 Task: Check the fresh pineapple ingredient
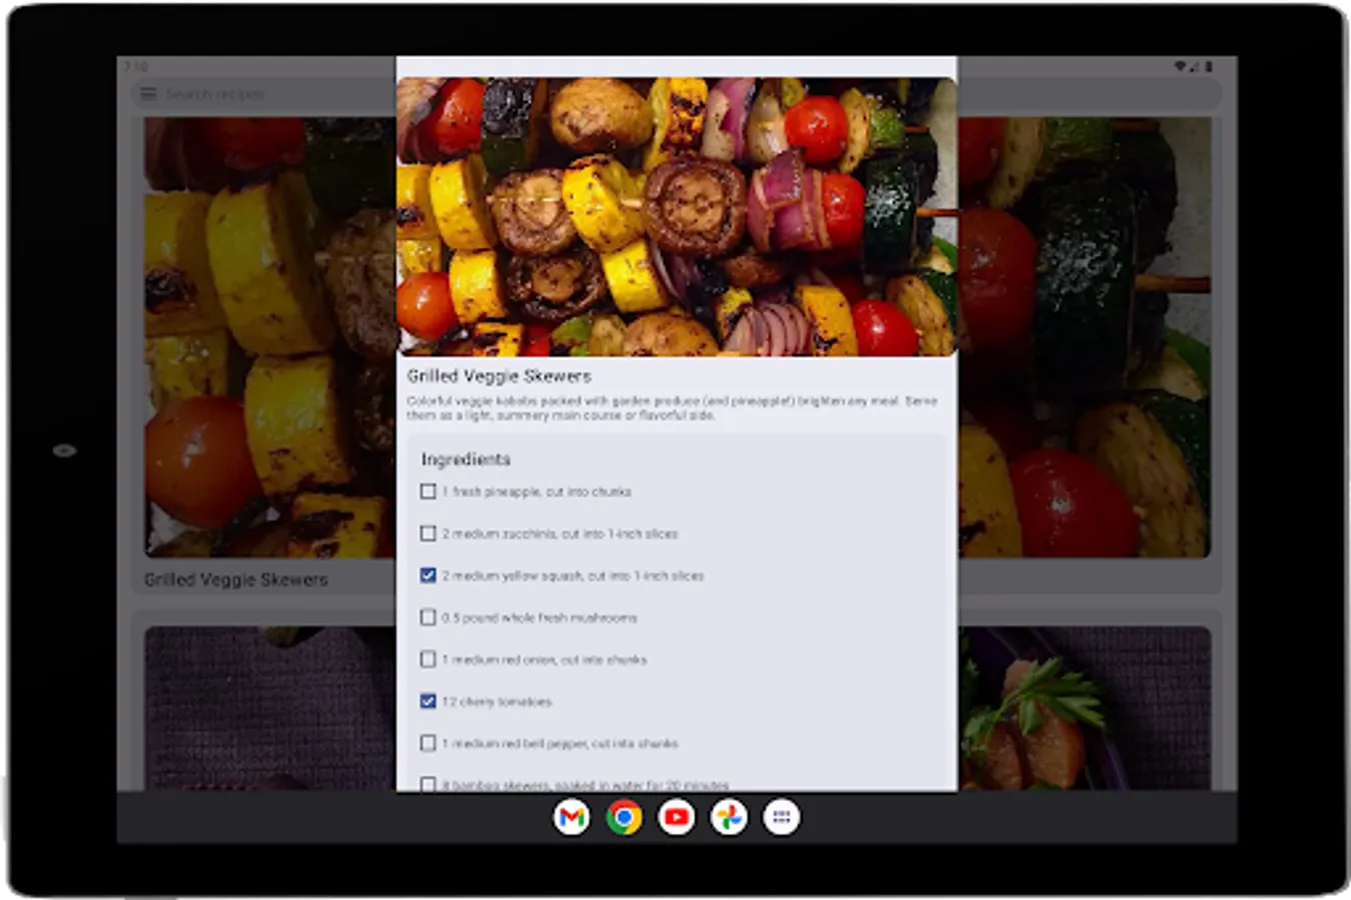pos(428,492)
